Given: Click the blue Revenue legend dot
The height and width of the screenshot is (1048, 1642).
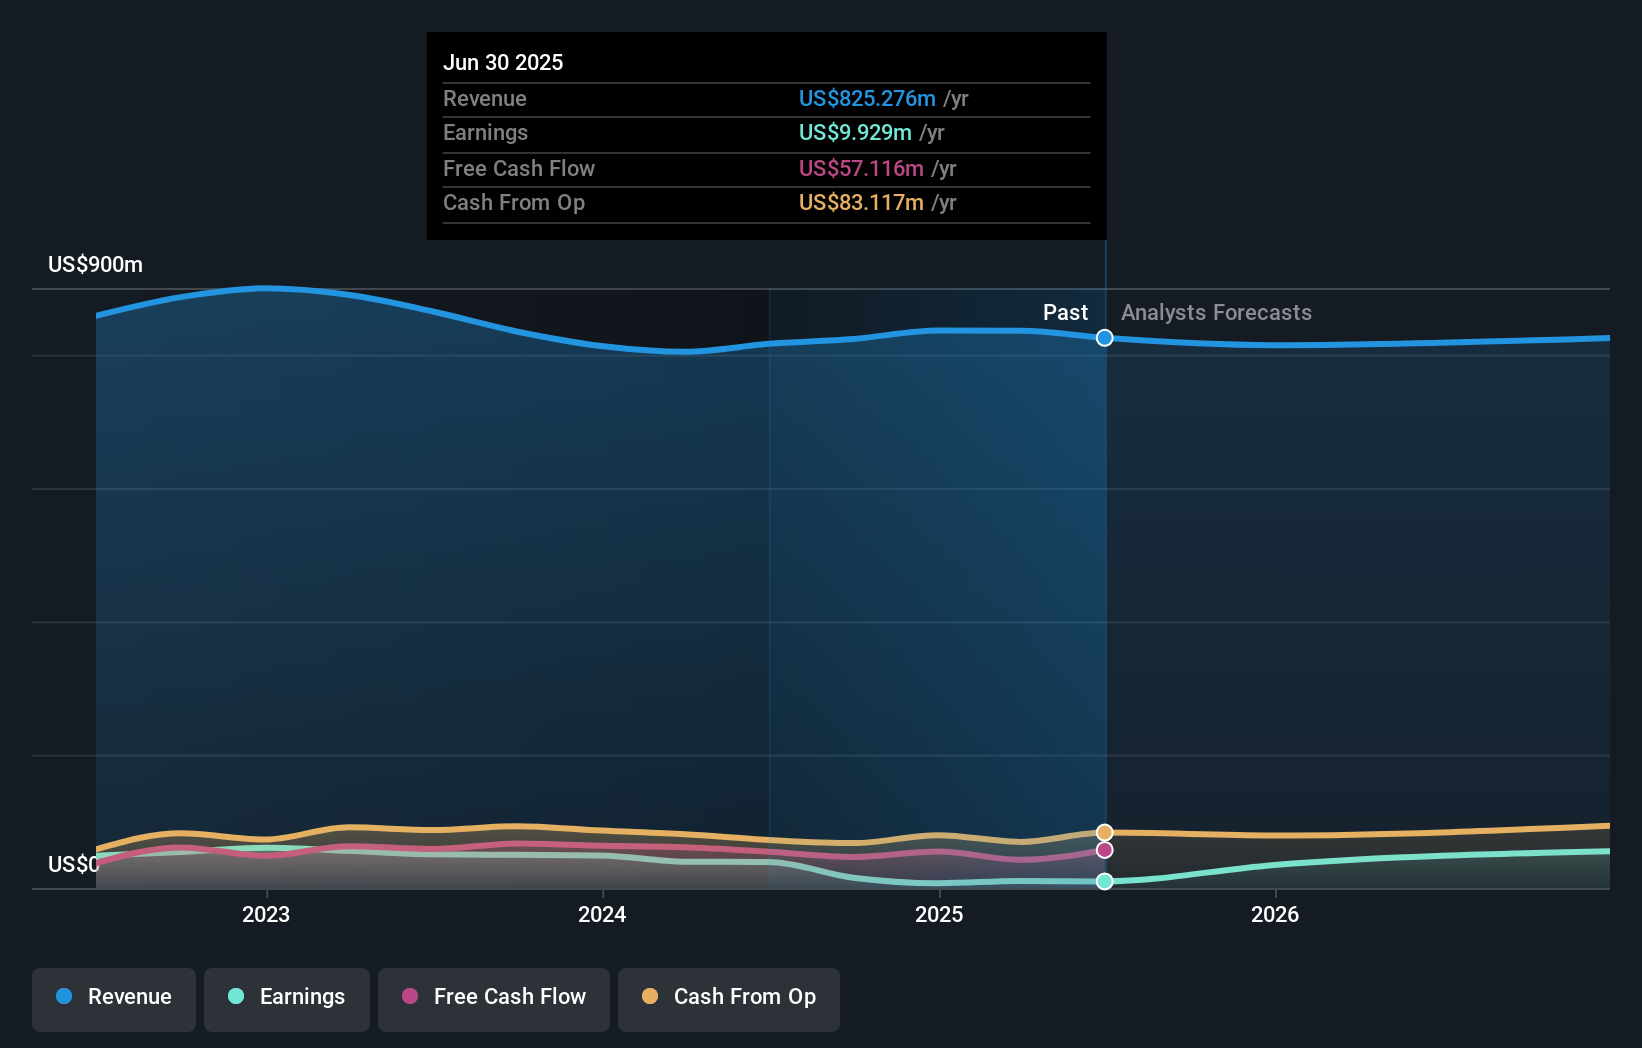Looking at the screenshot, I should click(64, 997).
